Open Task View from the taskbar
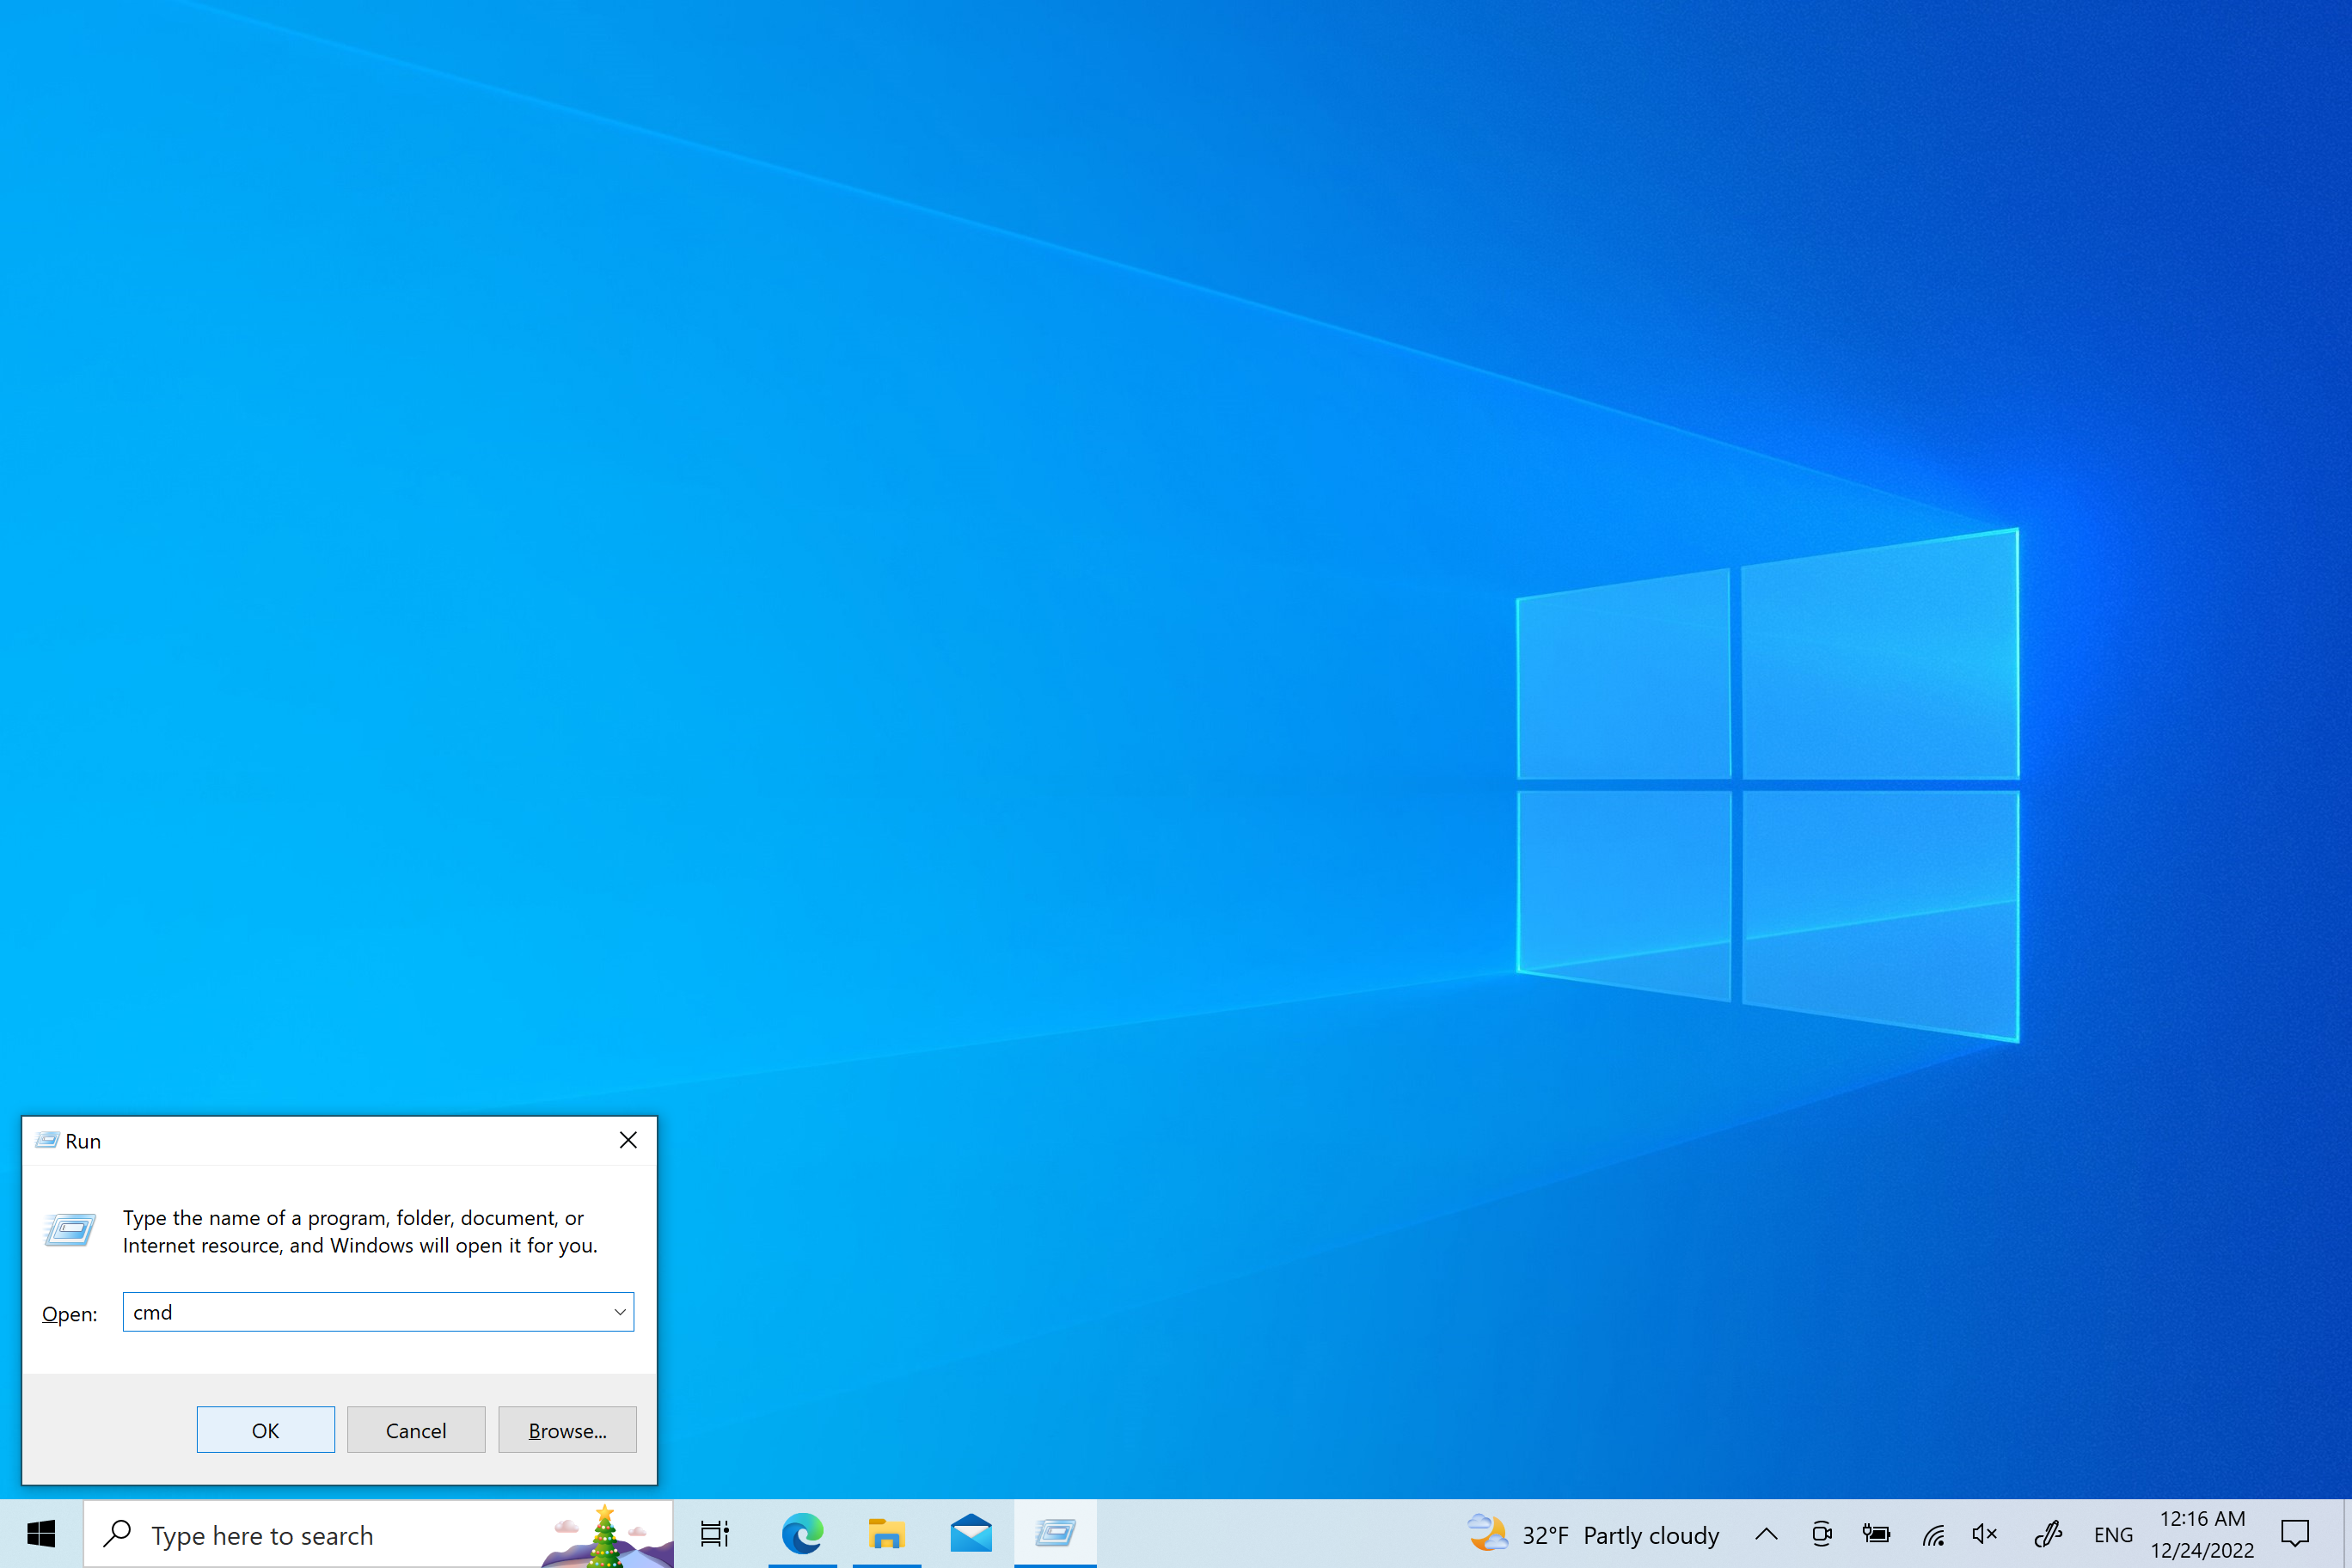The image size is (2352, 1568). (714, 1533)
